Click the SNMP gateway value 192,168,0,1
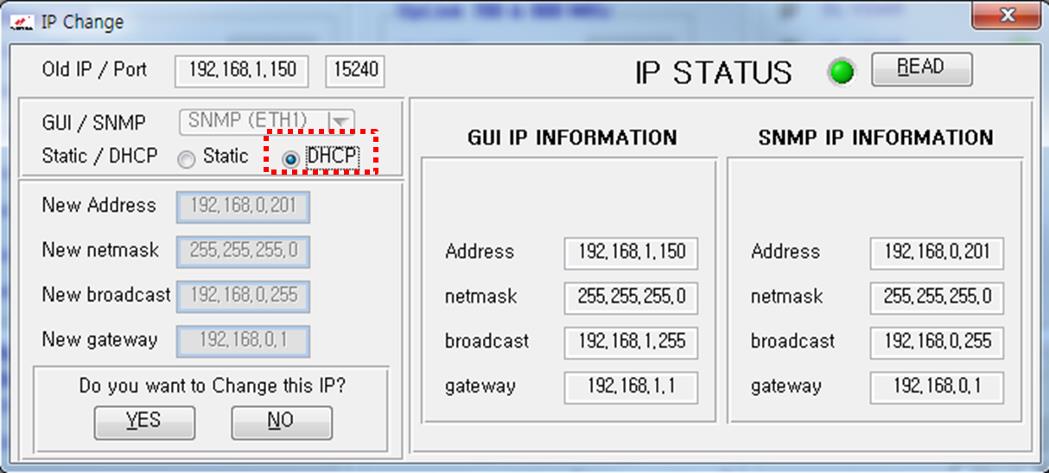This screenshot has width=1049, height=473. [x=937, y=387]
